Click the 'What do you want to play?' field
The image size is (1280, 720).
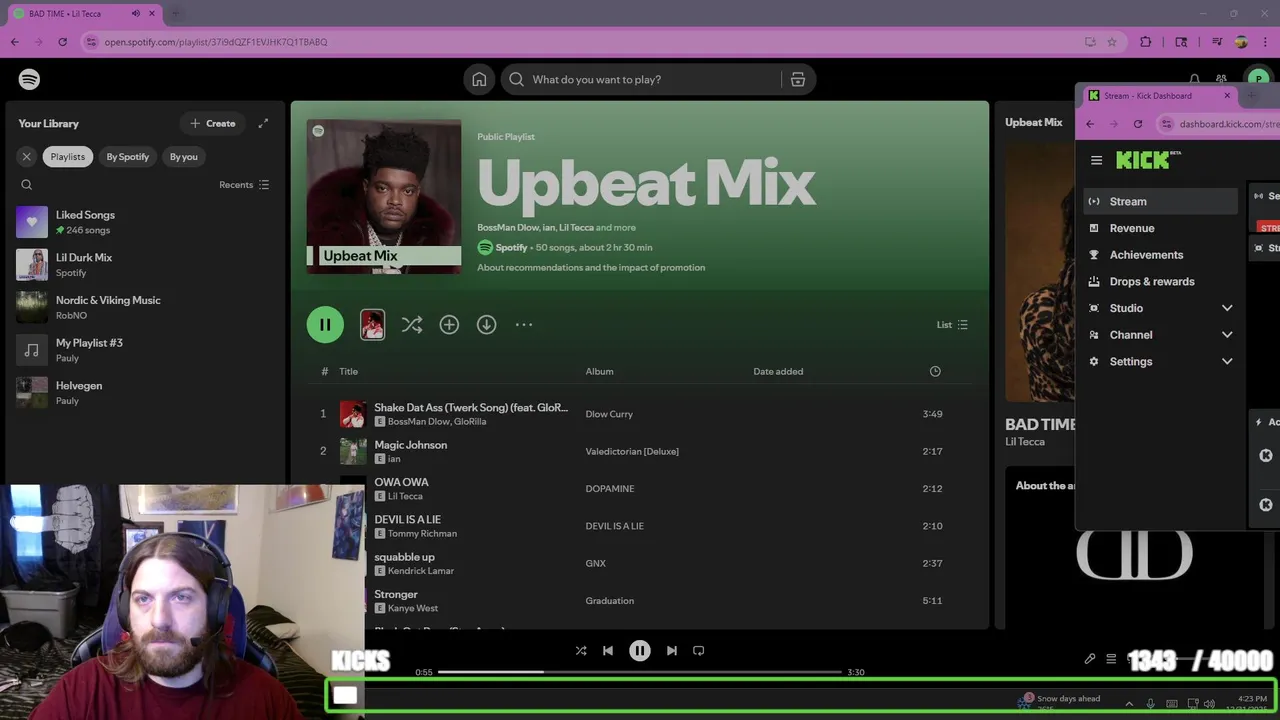pos(640,79)
